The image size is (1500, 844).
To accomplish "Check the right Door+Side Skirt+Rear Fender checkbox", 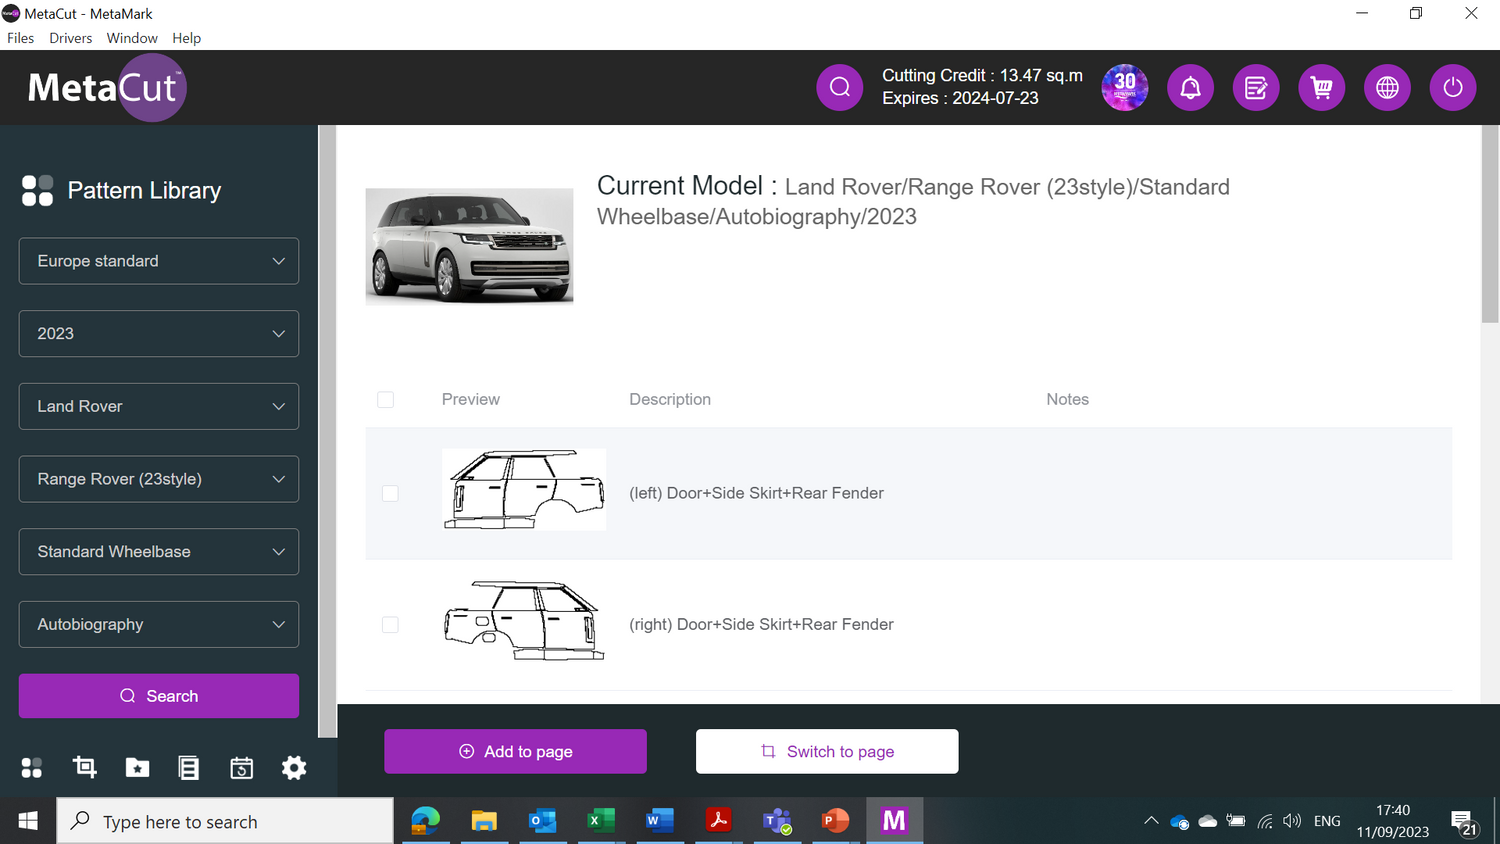I will (x=390, y=625).
